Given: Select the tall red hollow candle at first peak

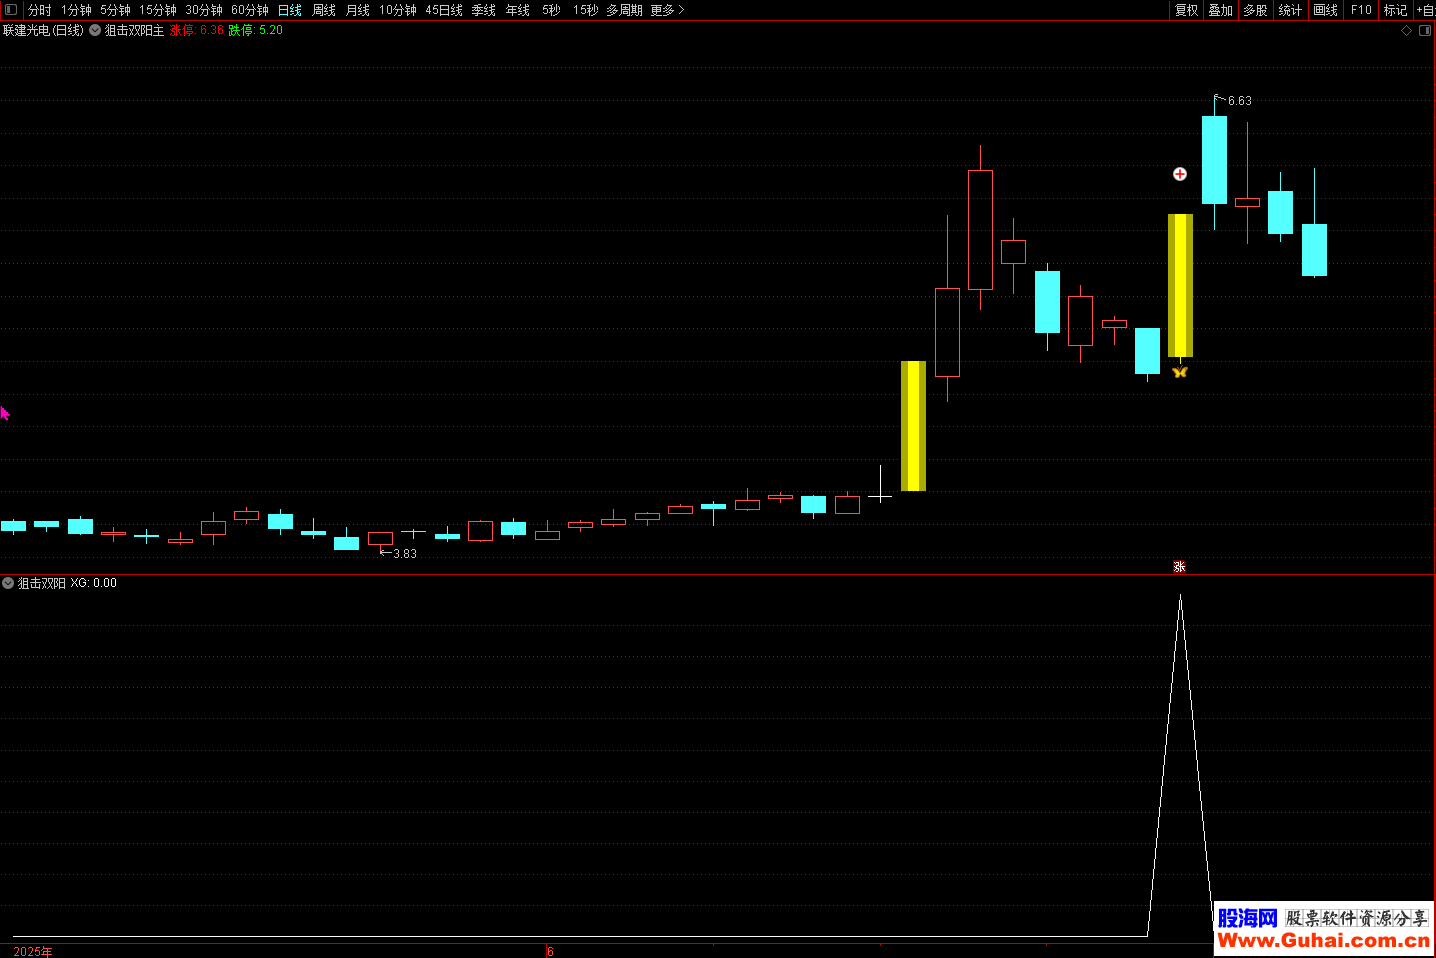Looking at the screenshot, I should click(980, 229).
